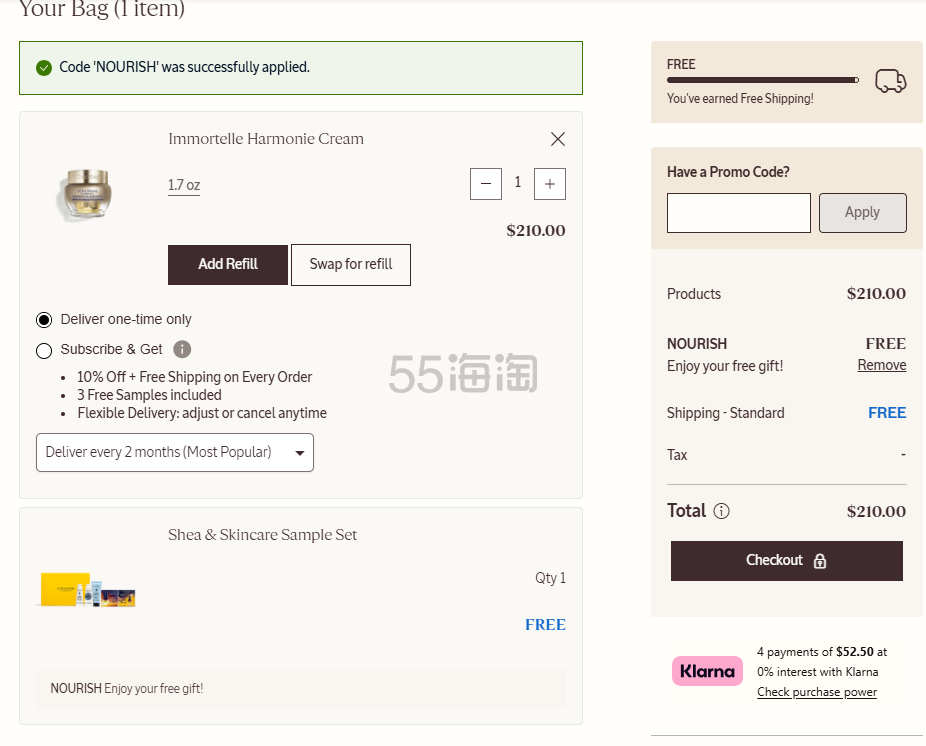
Task: Click Swap for refill button
Action: [350, 265]
